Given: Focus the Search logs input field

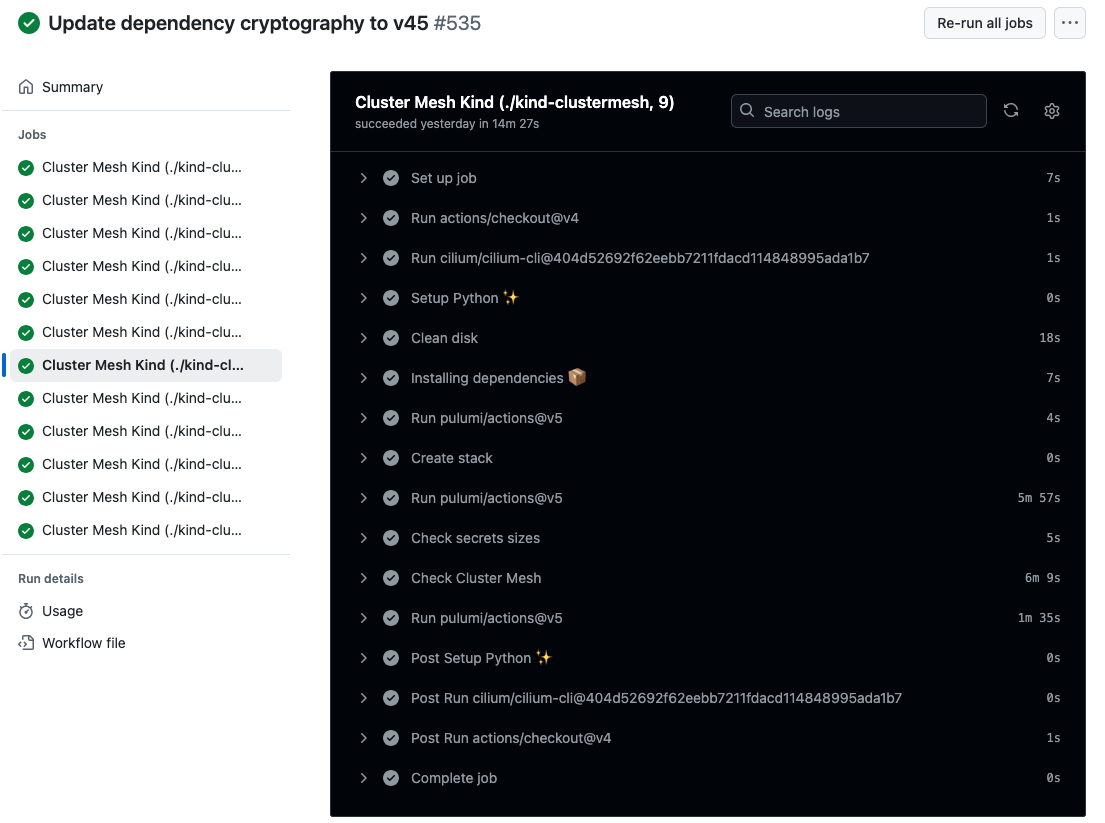Looking at the screenshot, I should point(858,111).
